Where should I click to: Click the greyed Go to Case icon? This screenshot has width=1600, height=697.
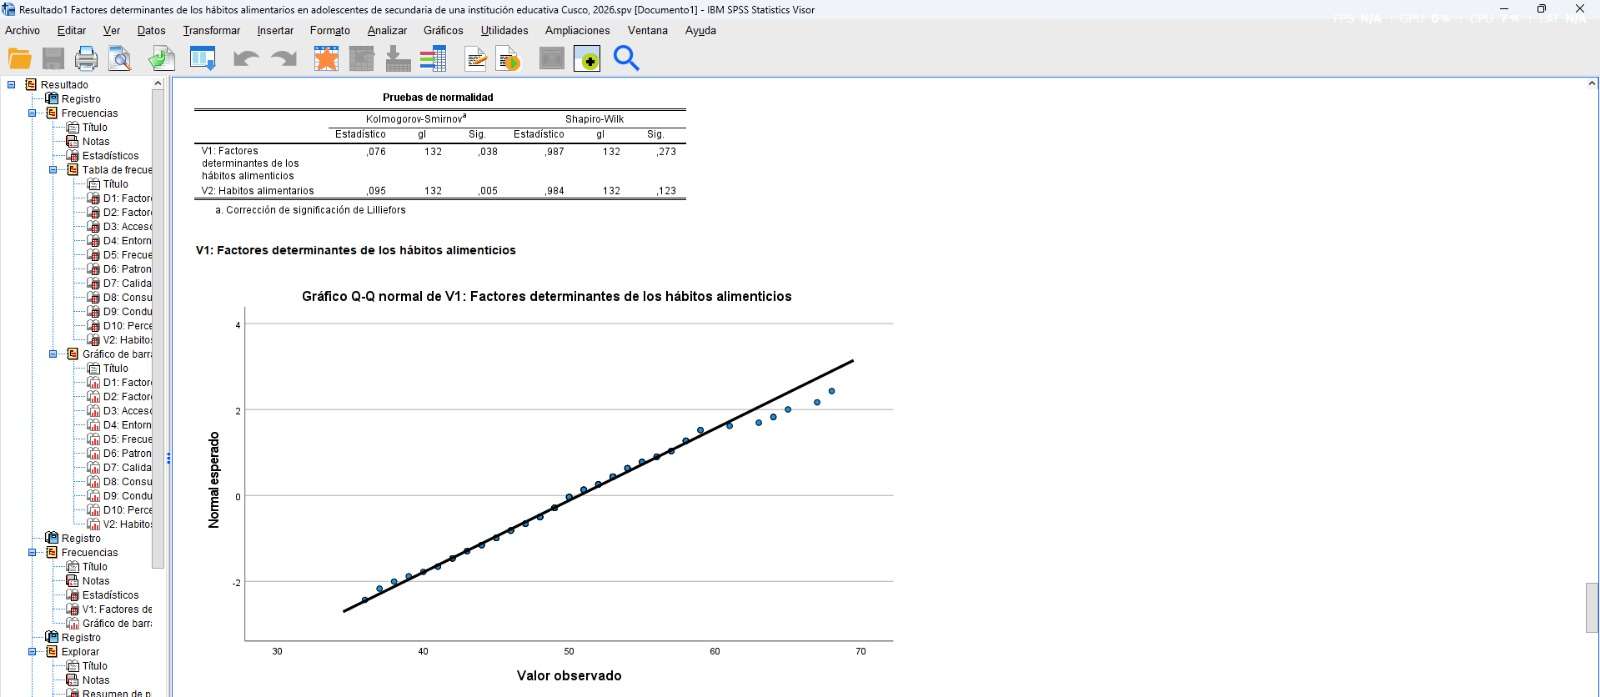click(x=362, y=59)
